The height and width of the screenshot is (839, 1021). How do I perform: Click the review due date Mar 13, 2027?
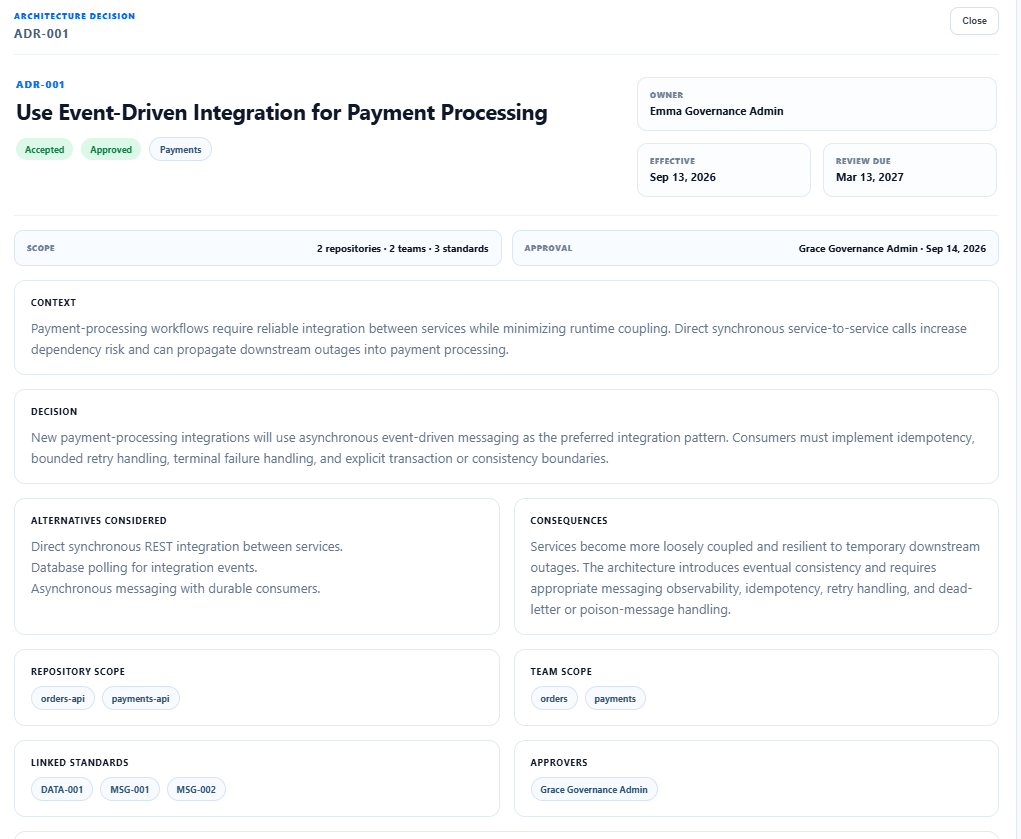(x=869, y=177)
